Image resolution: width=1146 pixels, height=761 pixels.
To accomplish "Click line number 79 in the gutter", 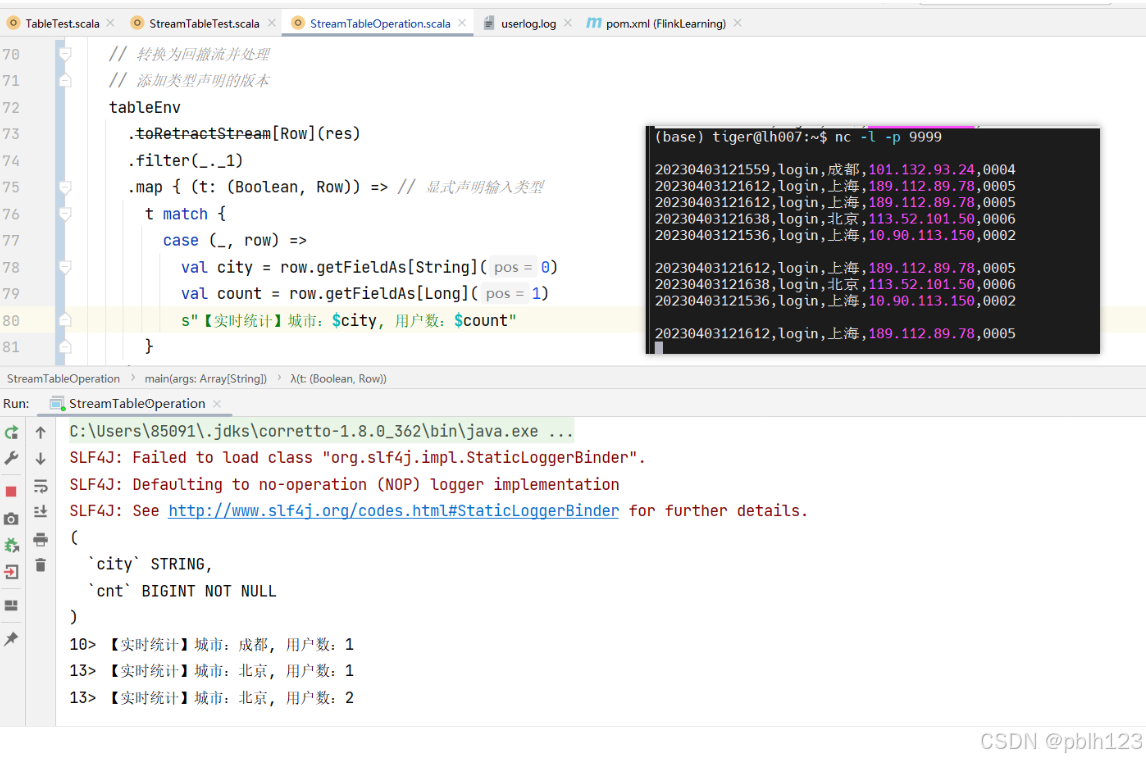I will (x=11, y=294).
